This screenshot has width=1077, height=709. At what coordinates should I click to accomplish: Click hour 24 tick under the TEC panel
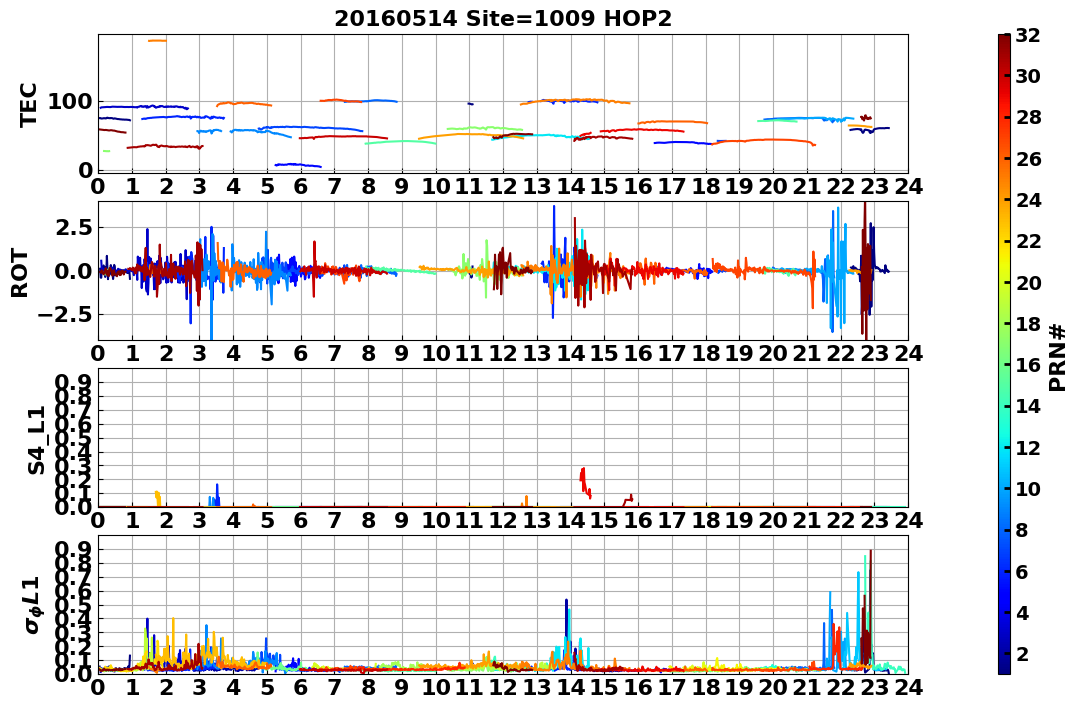tap(908, 186)
